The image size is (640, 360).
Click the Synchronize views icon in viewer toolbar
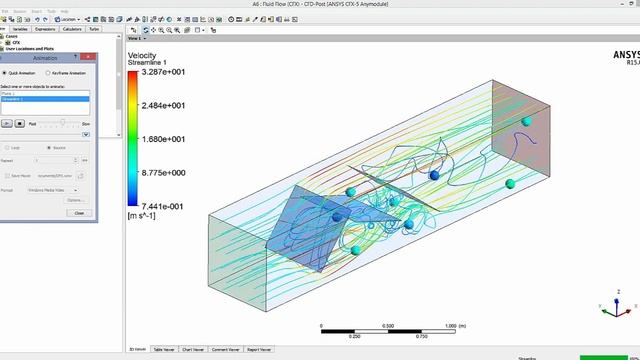click(x=213, y=30)
